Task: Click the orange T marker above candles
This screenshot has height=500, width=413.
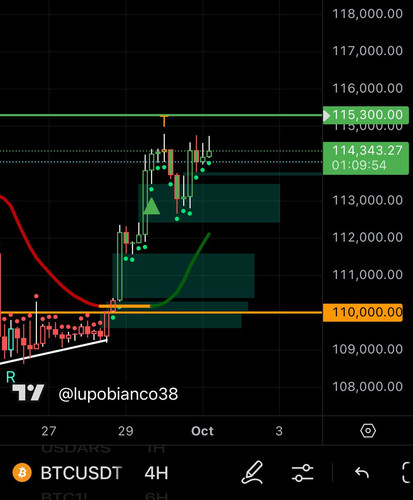Action: (164, 121)
